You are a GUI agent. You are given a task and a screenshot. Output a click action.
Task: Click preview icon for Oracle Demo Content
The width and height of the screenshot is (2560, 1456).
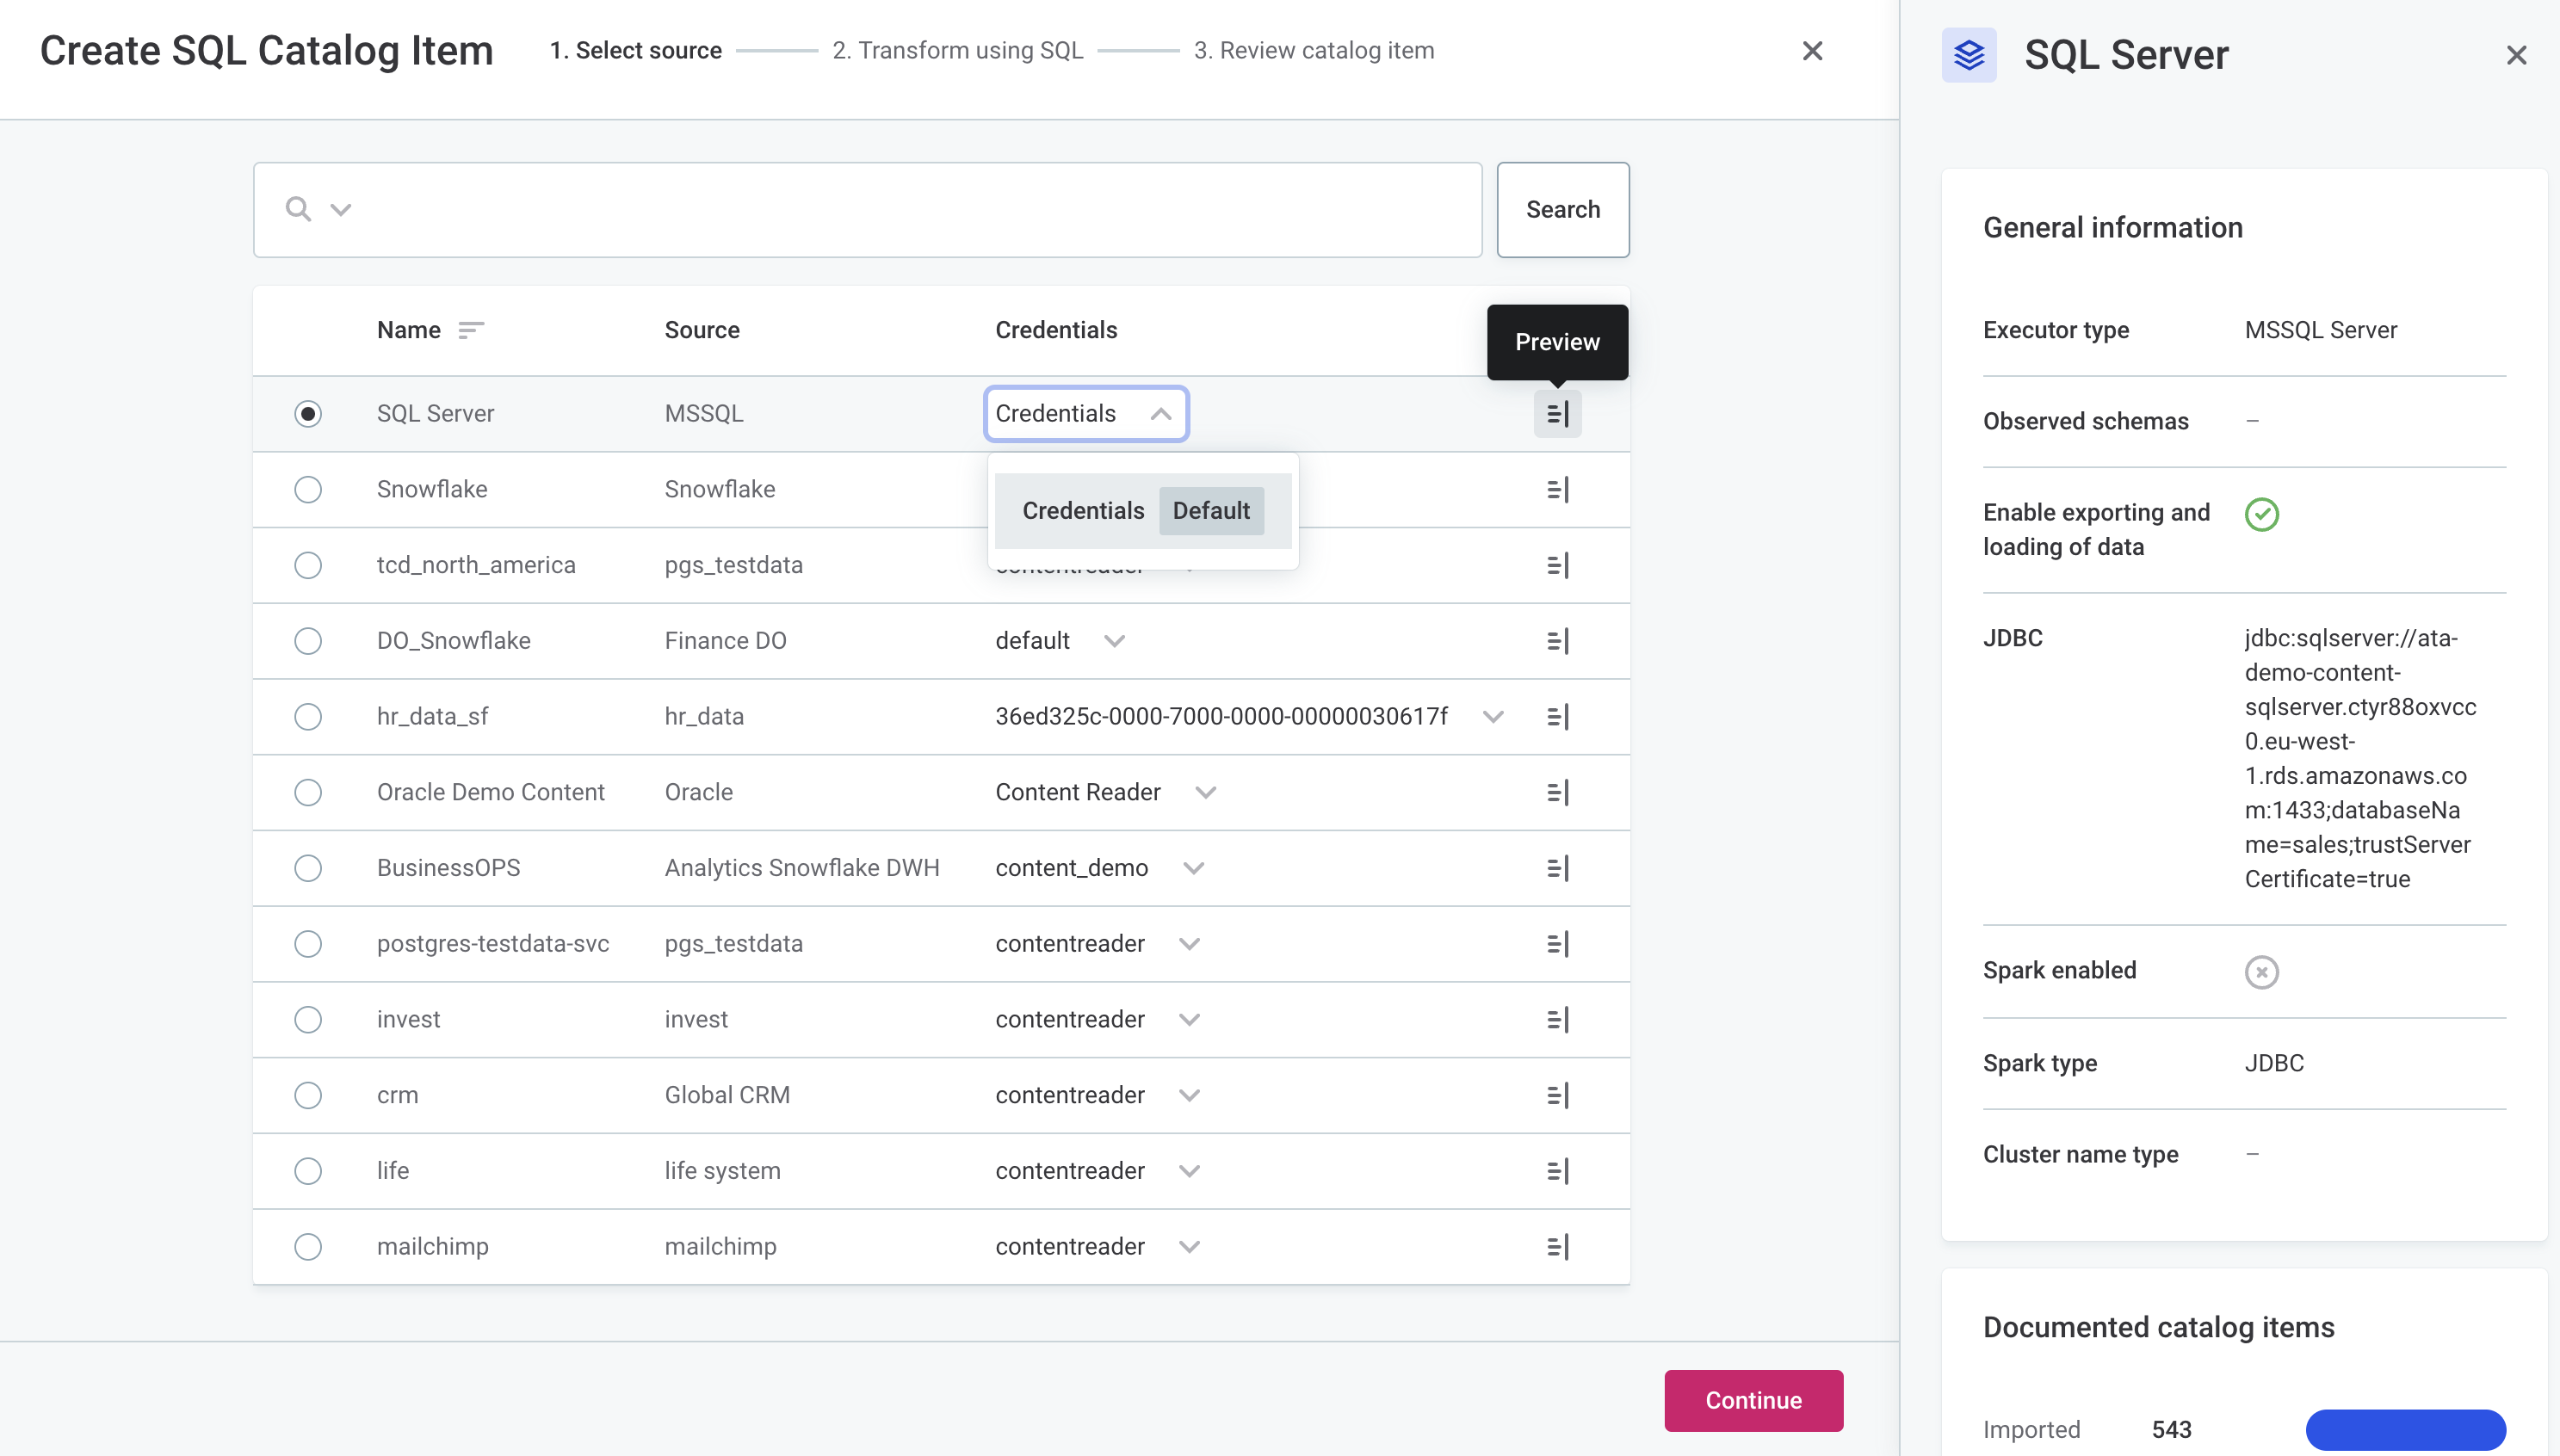coord(1557,792)
